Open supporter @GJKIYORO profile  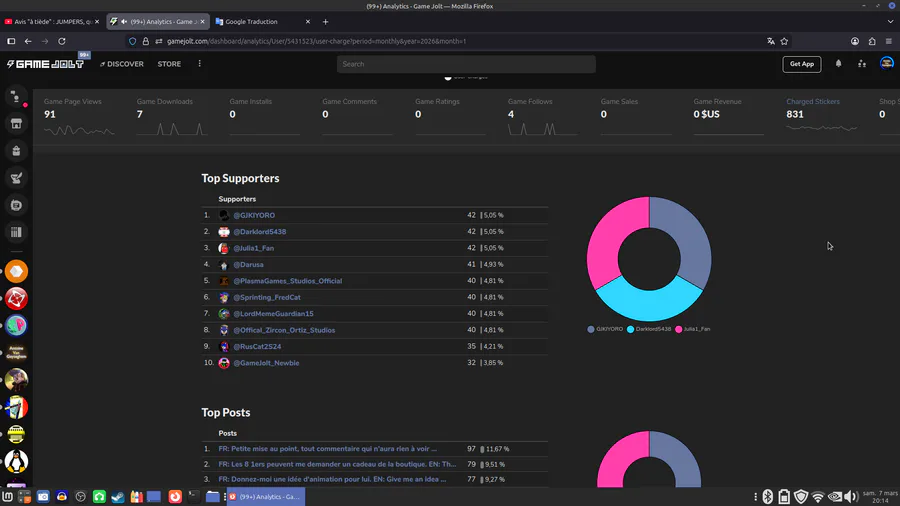point(254,215)
